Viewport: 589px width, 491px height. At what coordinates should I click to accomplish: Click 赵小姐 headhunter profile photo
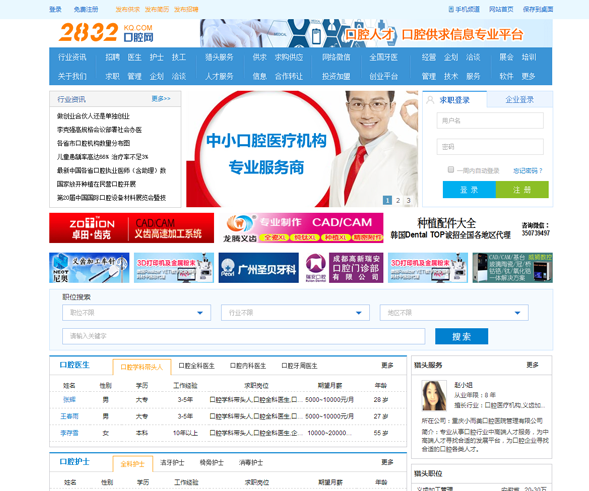(x=434, y=396)
